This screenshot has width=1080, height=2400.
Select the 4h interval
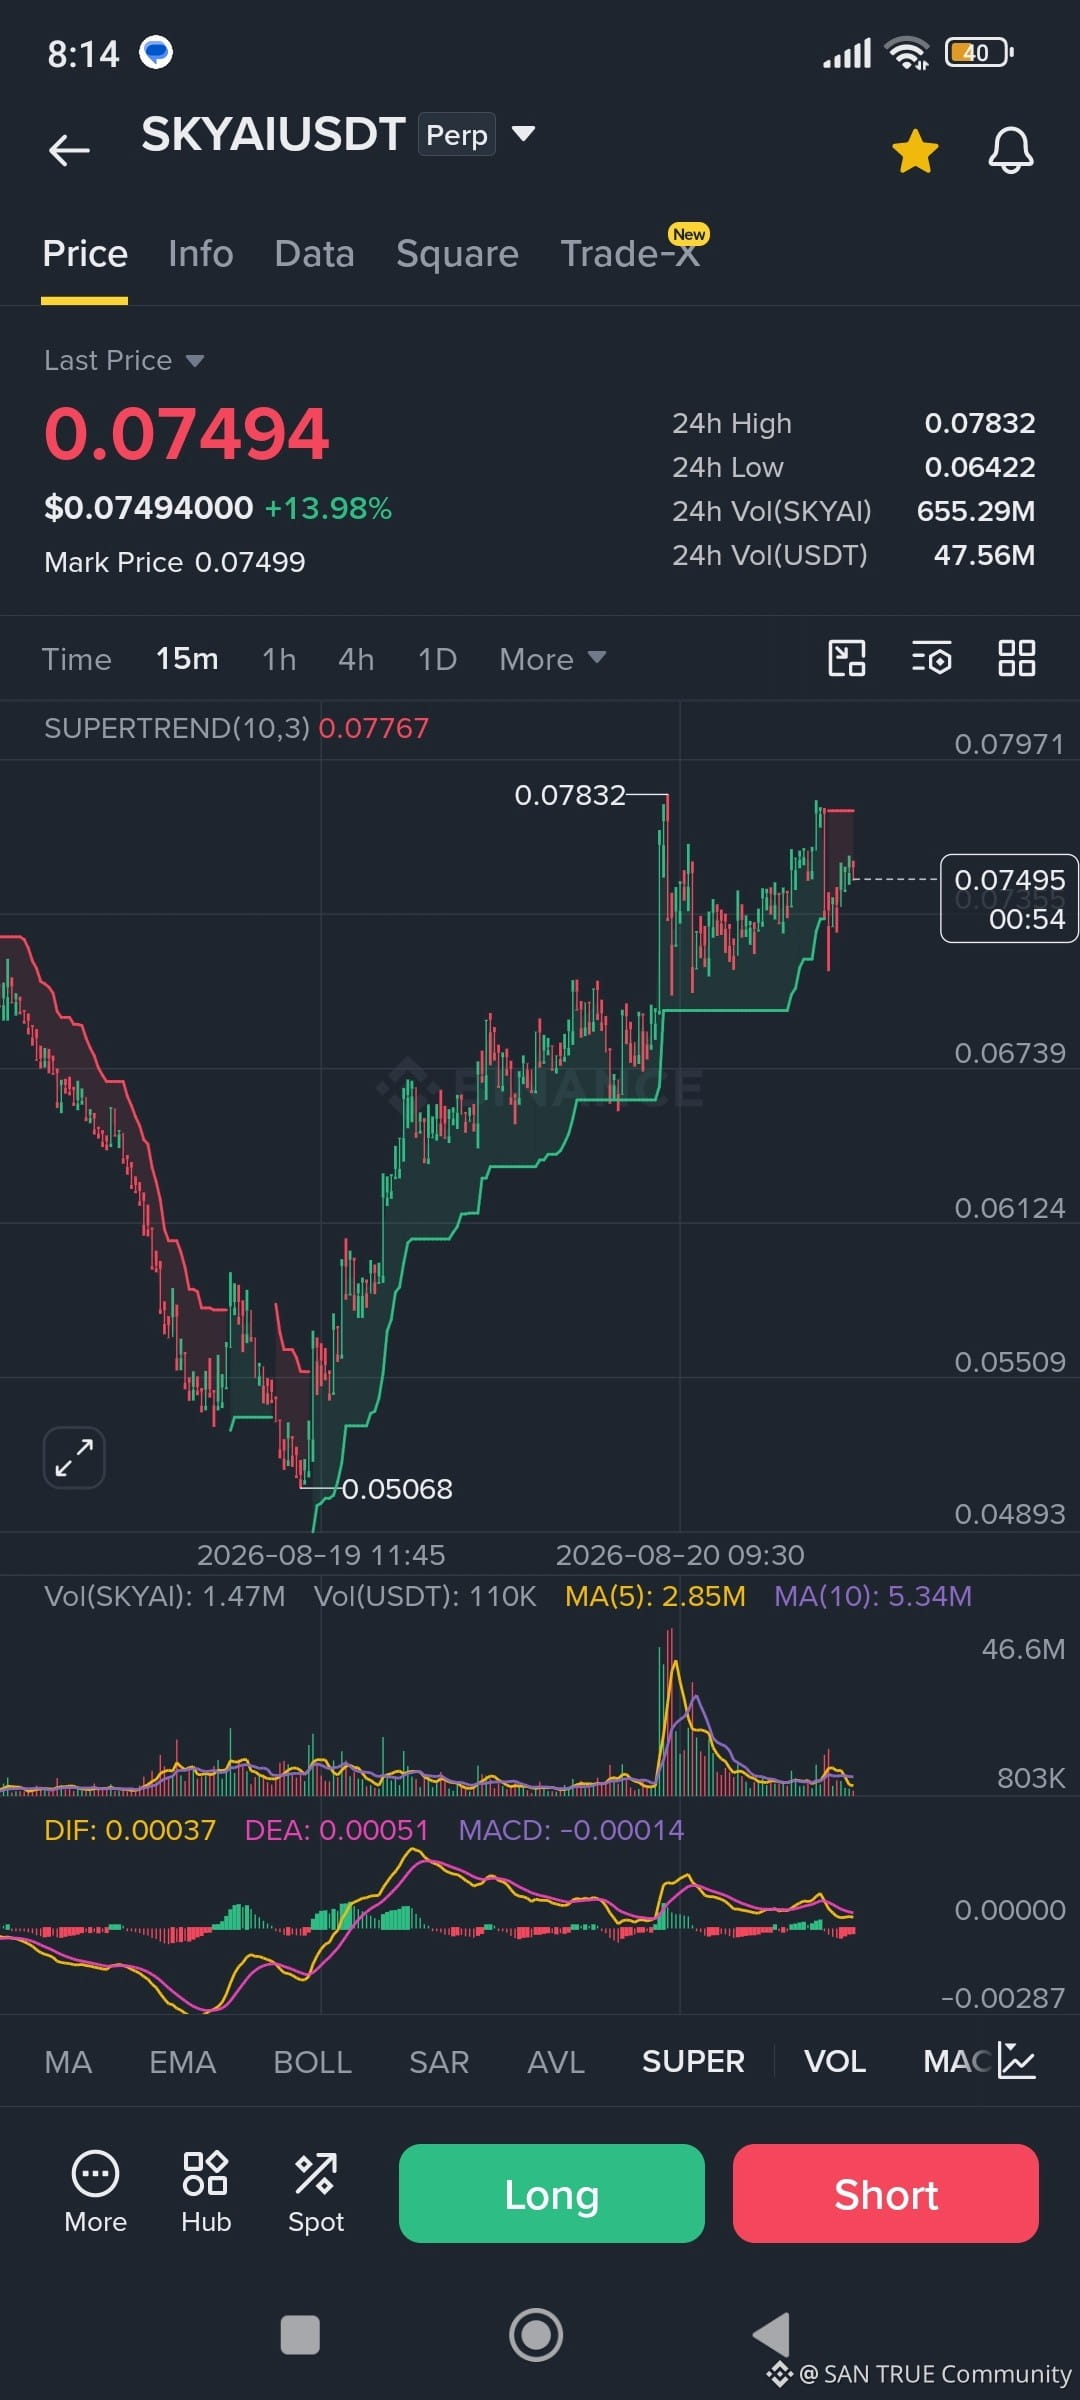356,659
